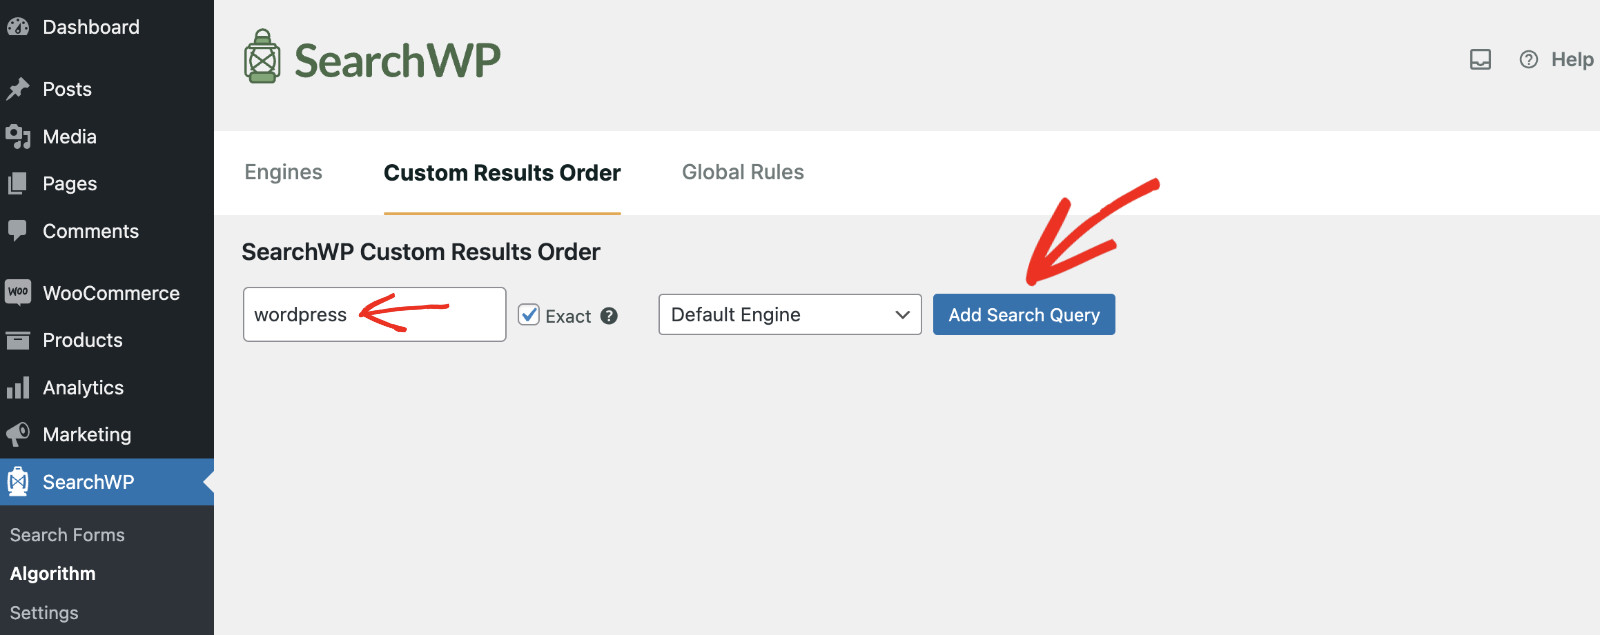Click the SearchWP lantern sidebar icon
Image resolution: width=1600 pixels, height=635 pixels.
(x=18, y=482)
